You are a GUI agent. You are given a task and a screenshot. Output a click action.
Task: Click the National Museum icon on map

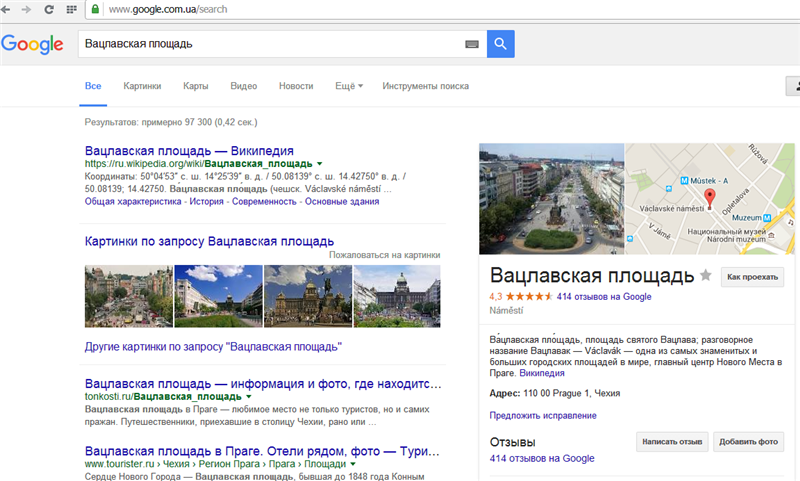[x=771, y=236]
